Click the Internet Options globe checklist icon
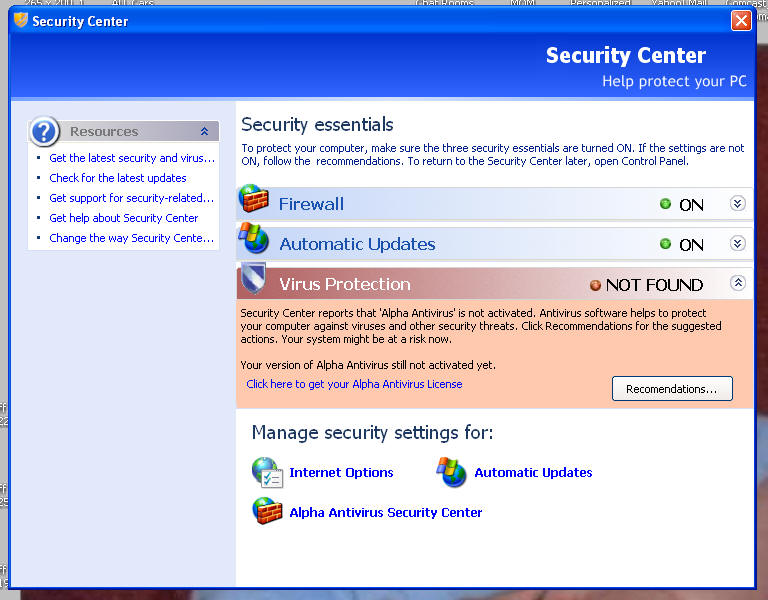This screenshot has width=768, height=600. [x=267, y=472]
